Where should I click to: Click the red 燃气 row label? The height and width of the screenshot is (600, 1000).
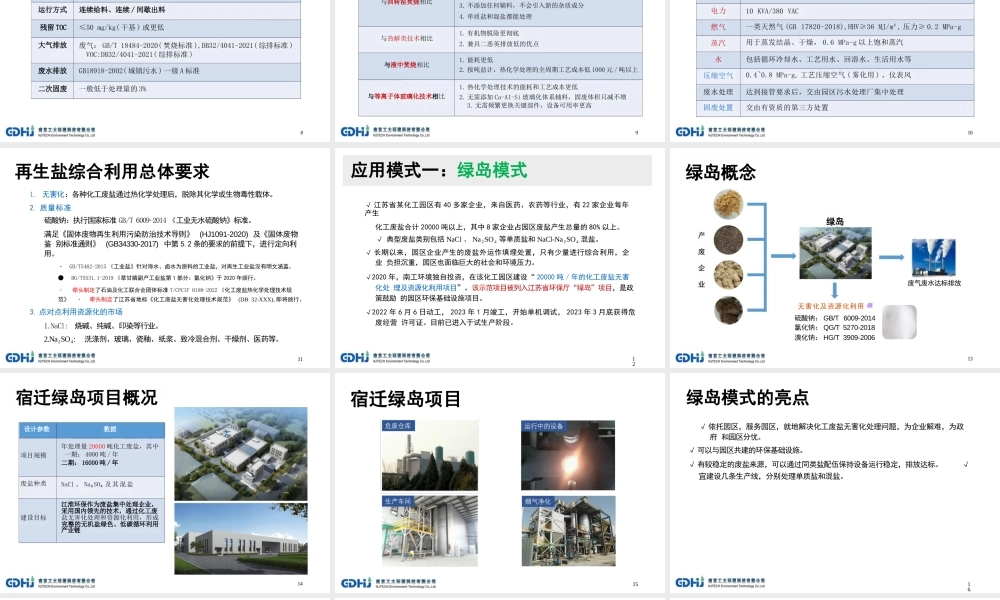click(x=718, y=27)
